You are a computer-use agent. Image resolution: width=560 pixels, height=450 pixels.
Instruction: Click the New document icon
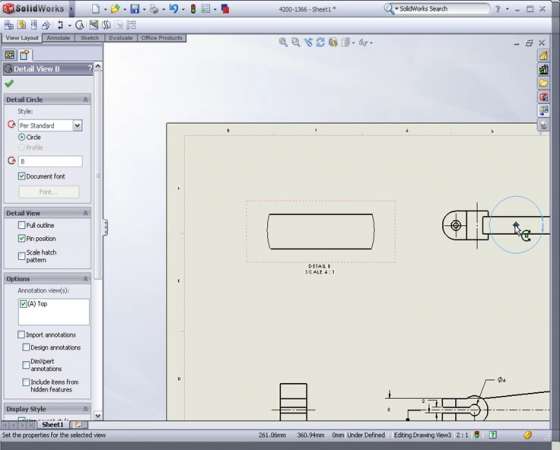(95, 9)
